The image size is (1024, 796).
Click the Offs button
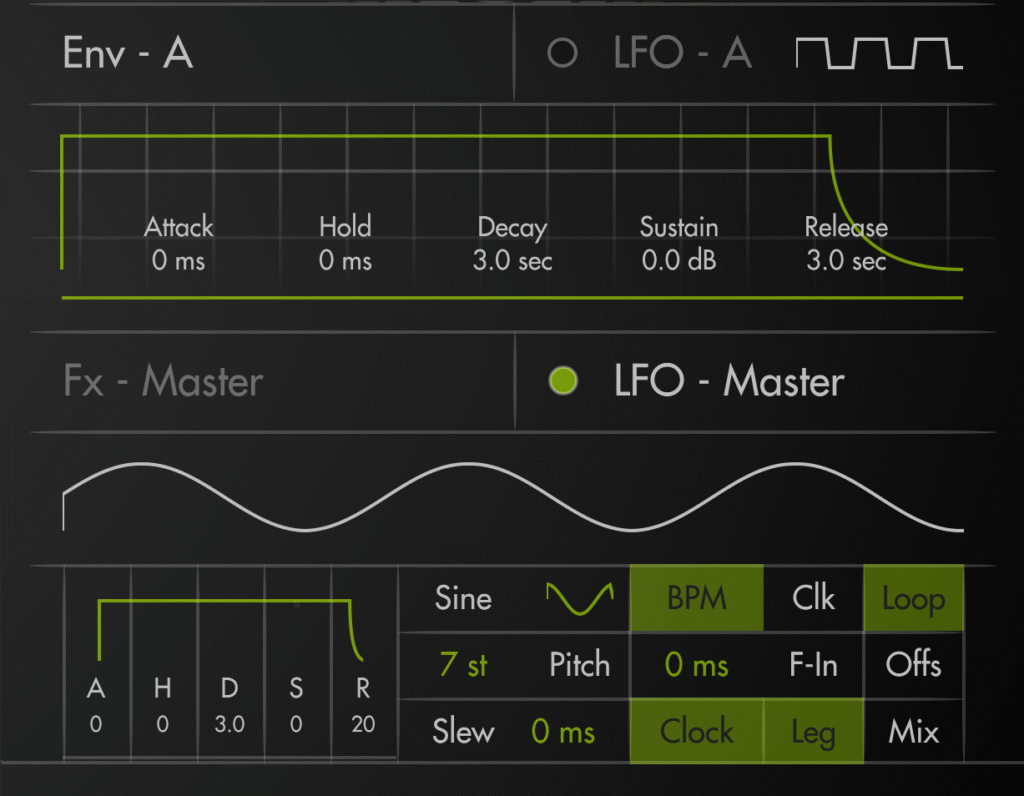913,665
